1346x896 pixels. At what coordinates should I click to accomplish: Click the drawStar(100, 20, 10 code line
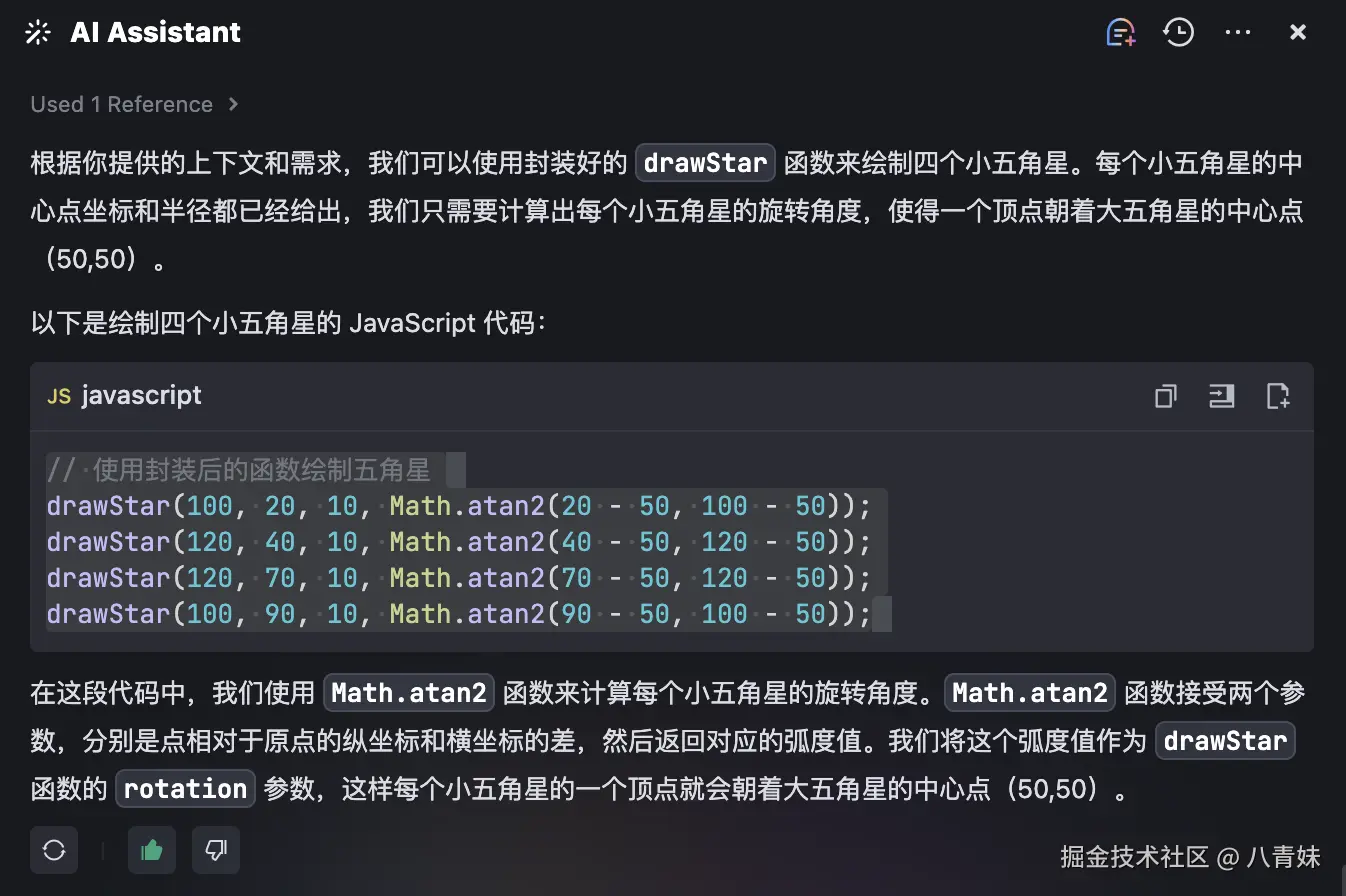(459, 506)
